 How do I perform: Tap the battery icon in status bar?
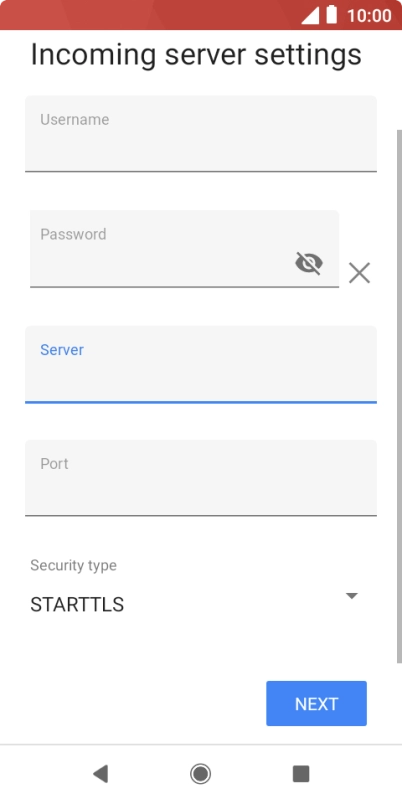coord(332,15)
